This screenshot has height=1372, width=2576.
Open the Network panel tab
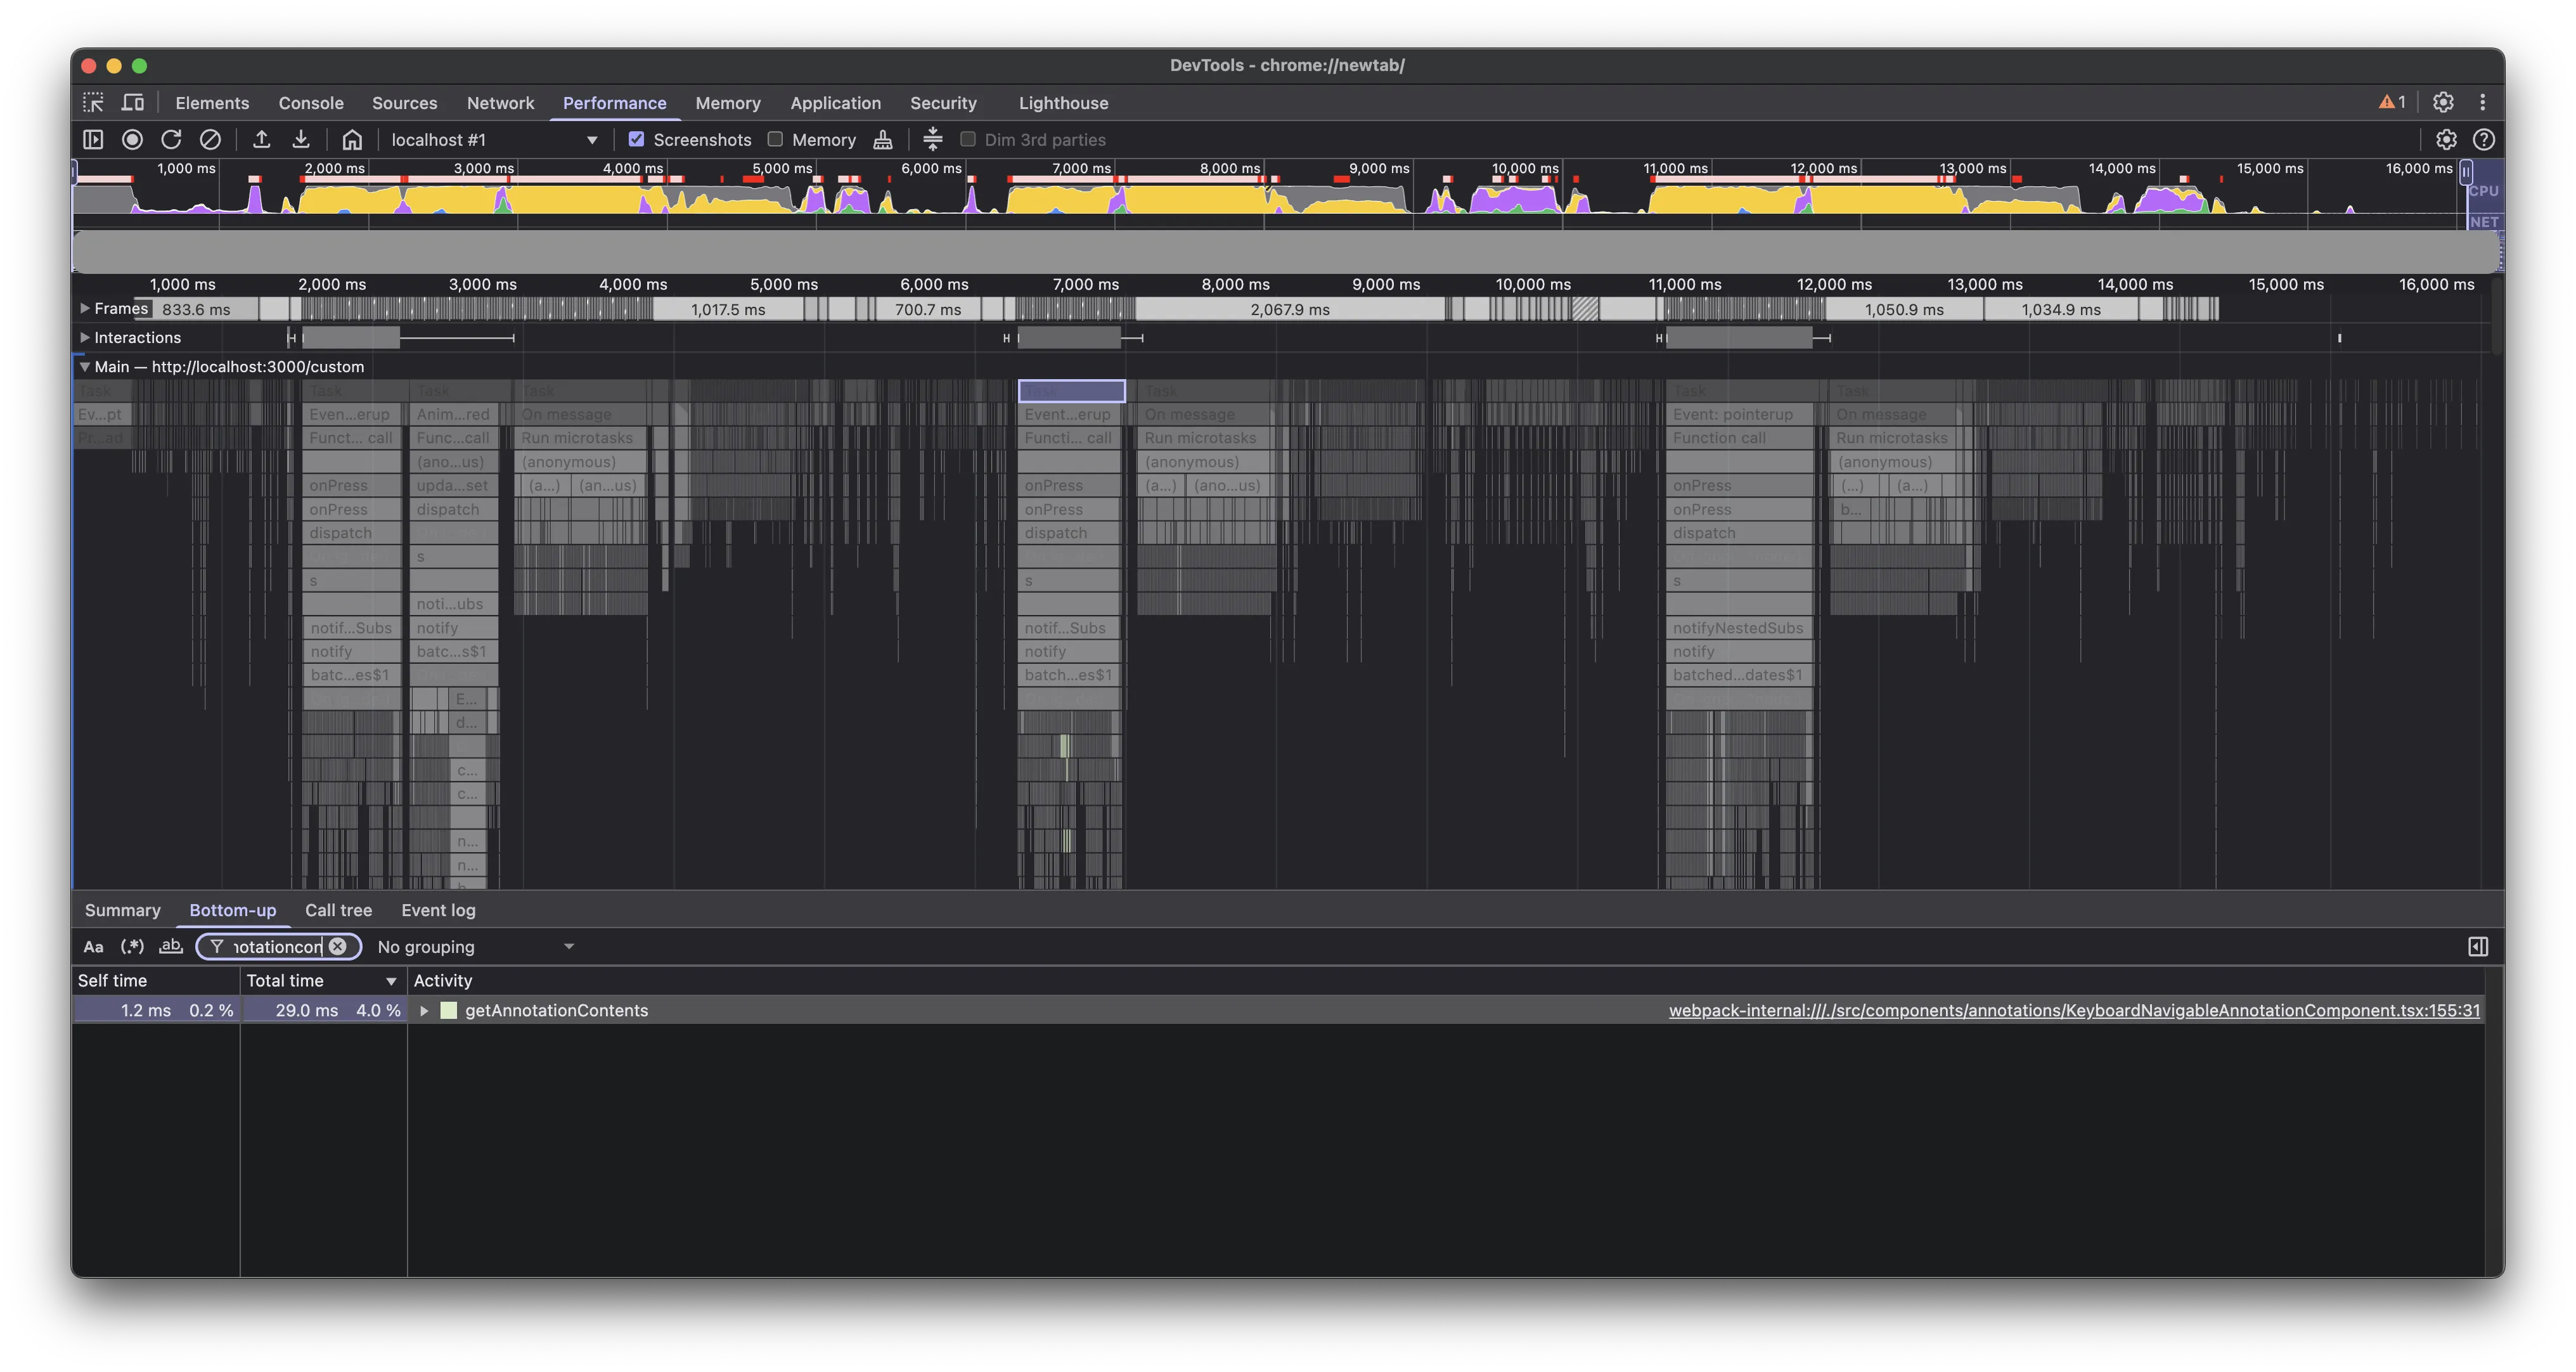500,103
